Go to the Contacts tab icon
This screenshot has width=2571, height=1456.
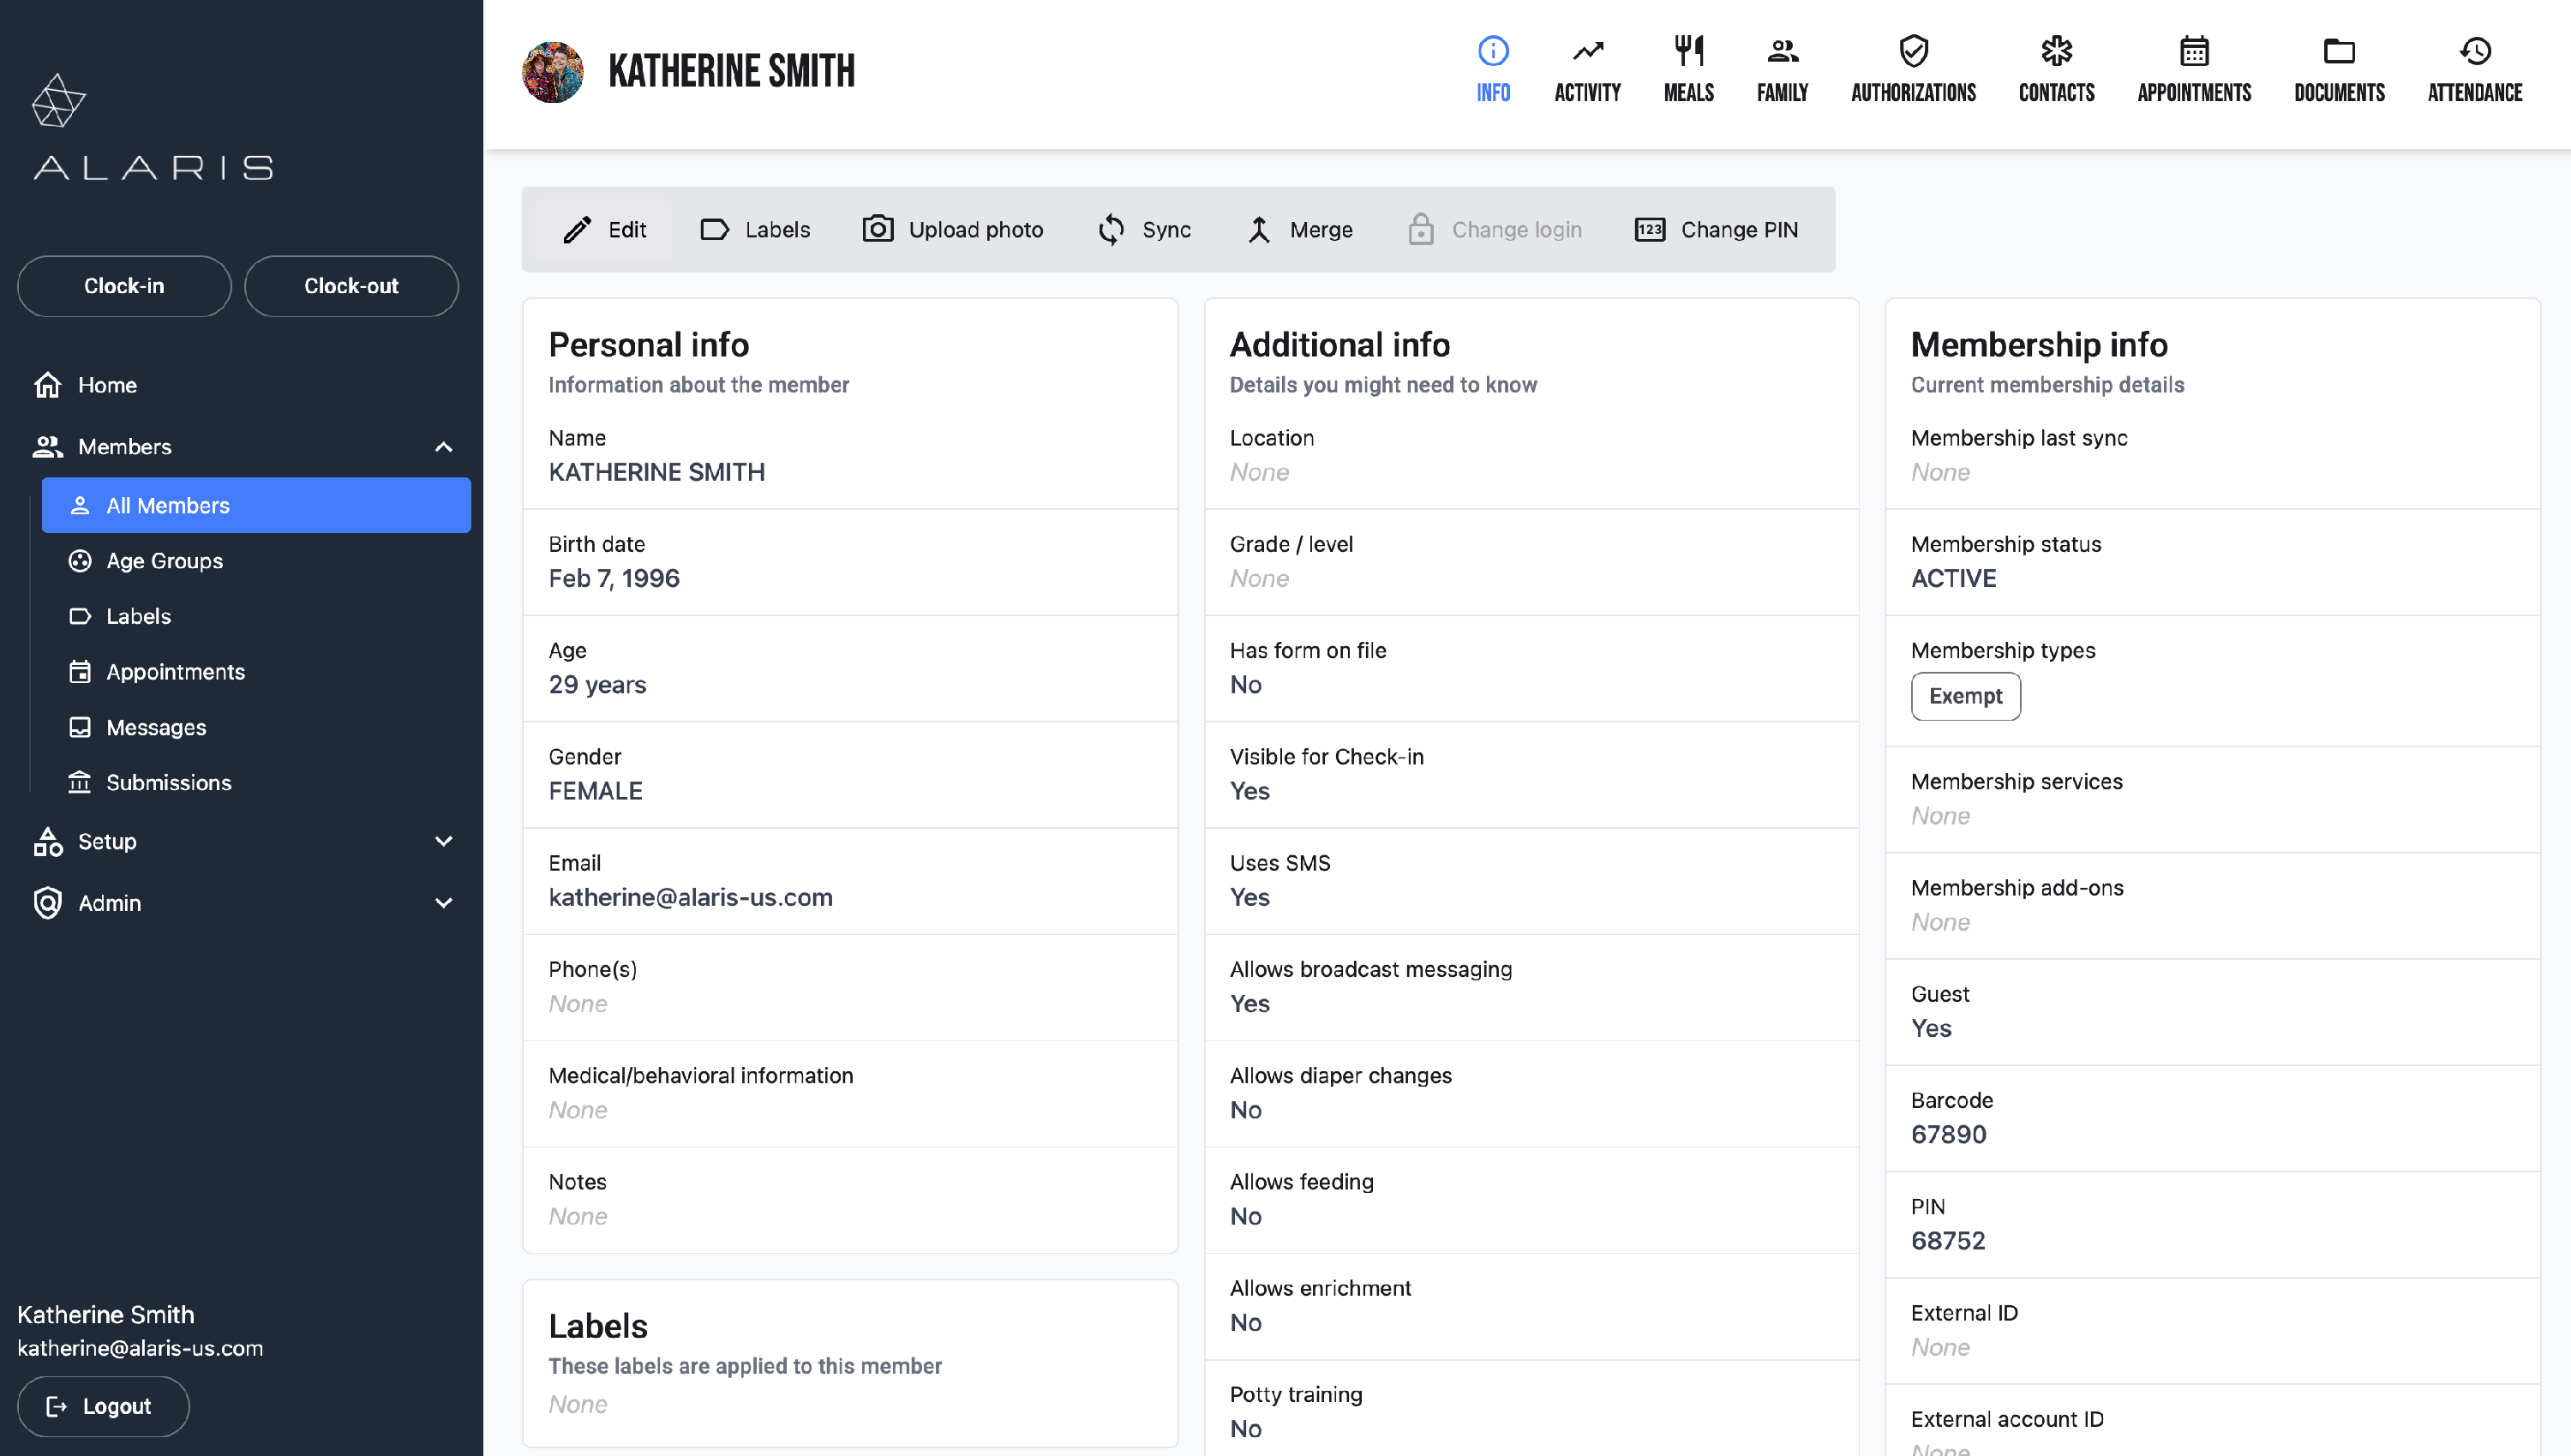[x=2056, y=50]
